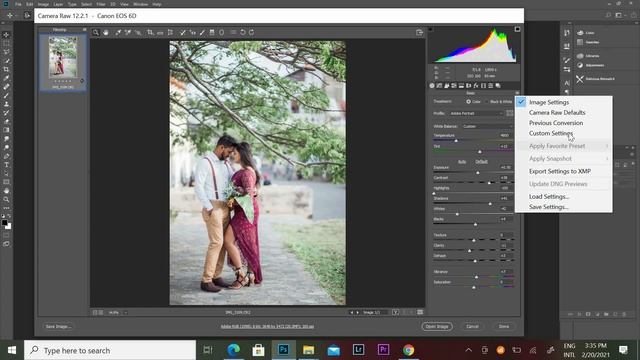
Task: Select the Radial Filter tool
Action: point(222,33)
